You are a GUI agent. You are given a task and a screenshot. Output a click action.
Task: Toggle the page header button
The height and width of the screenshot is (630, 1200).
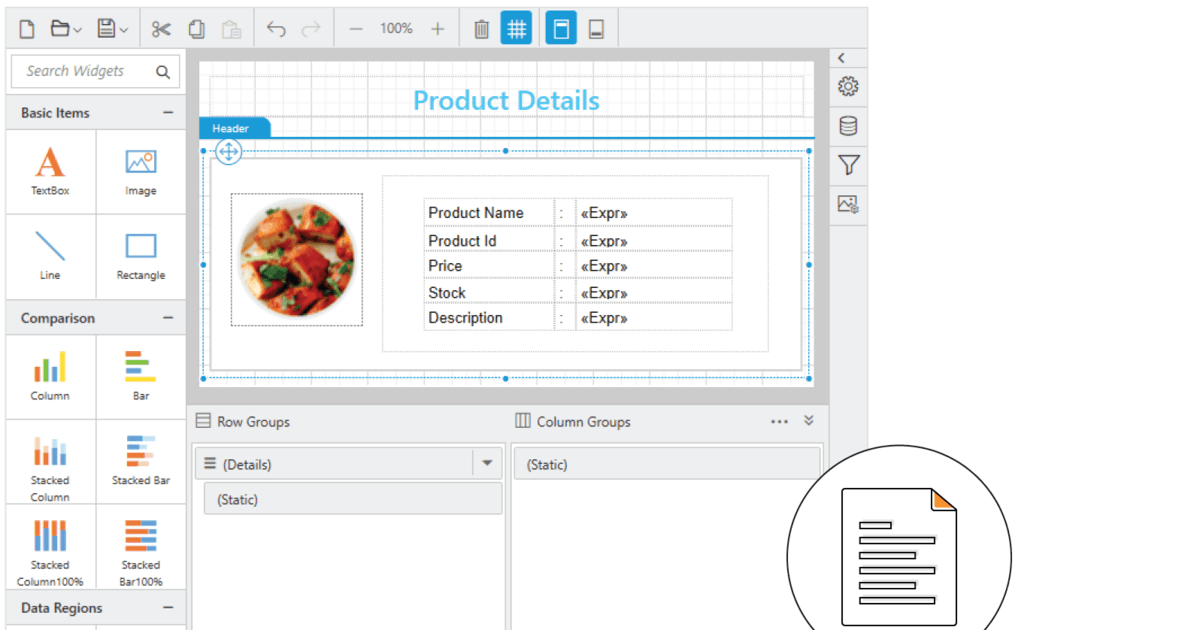point(561,29)
